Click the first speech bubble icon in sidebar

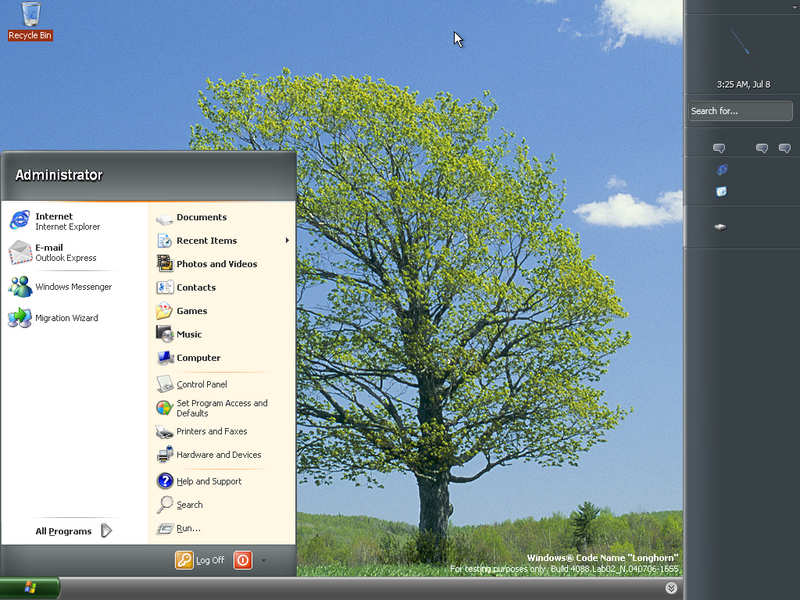coord(719,148)
